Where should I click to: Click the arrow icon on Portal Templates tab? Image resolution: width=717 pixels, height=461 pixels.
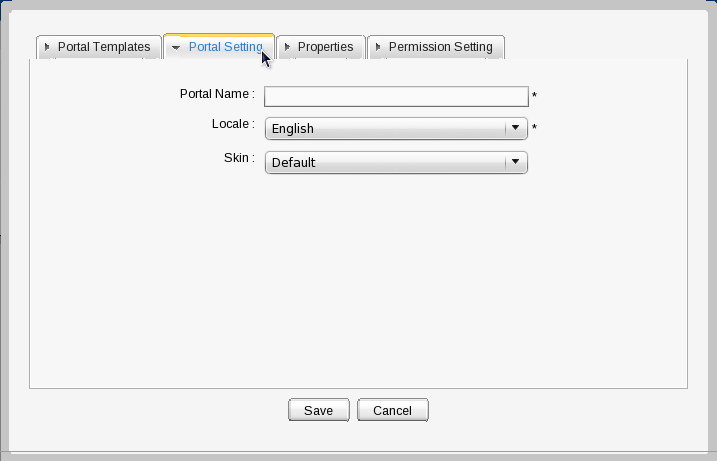47,47
